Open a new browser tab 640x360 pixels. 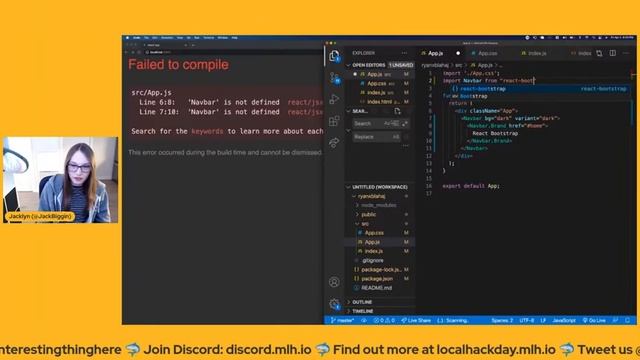pyautogui.click(x=193, y=45)
